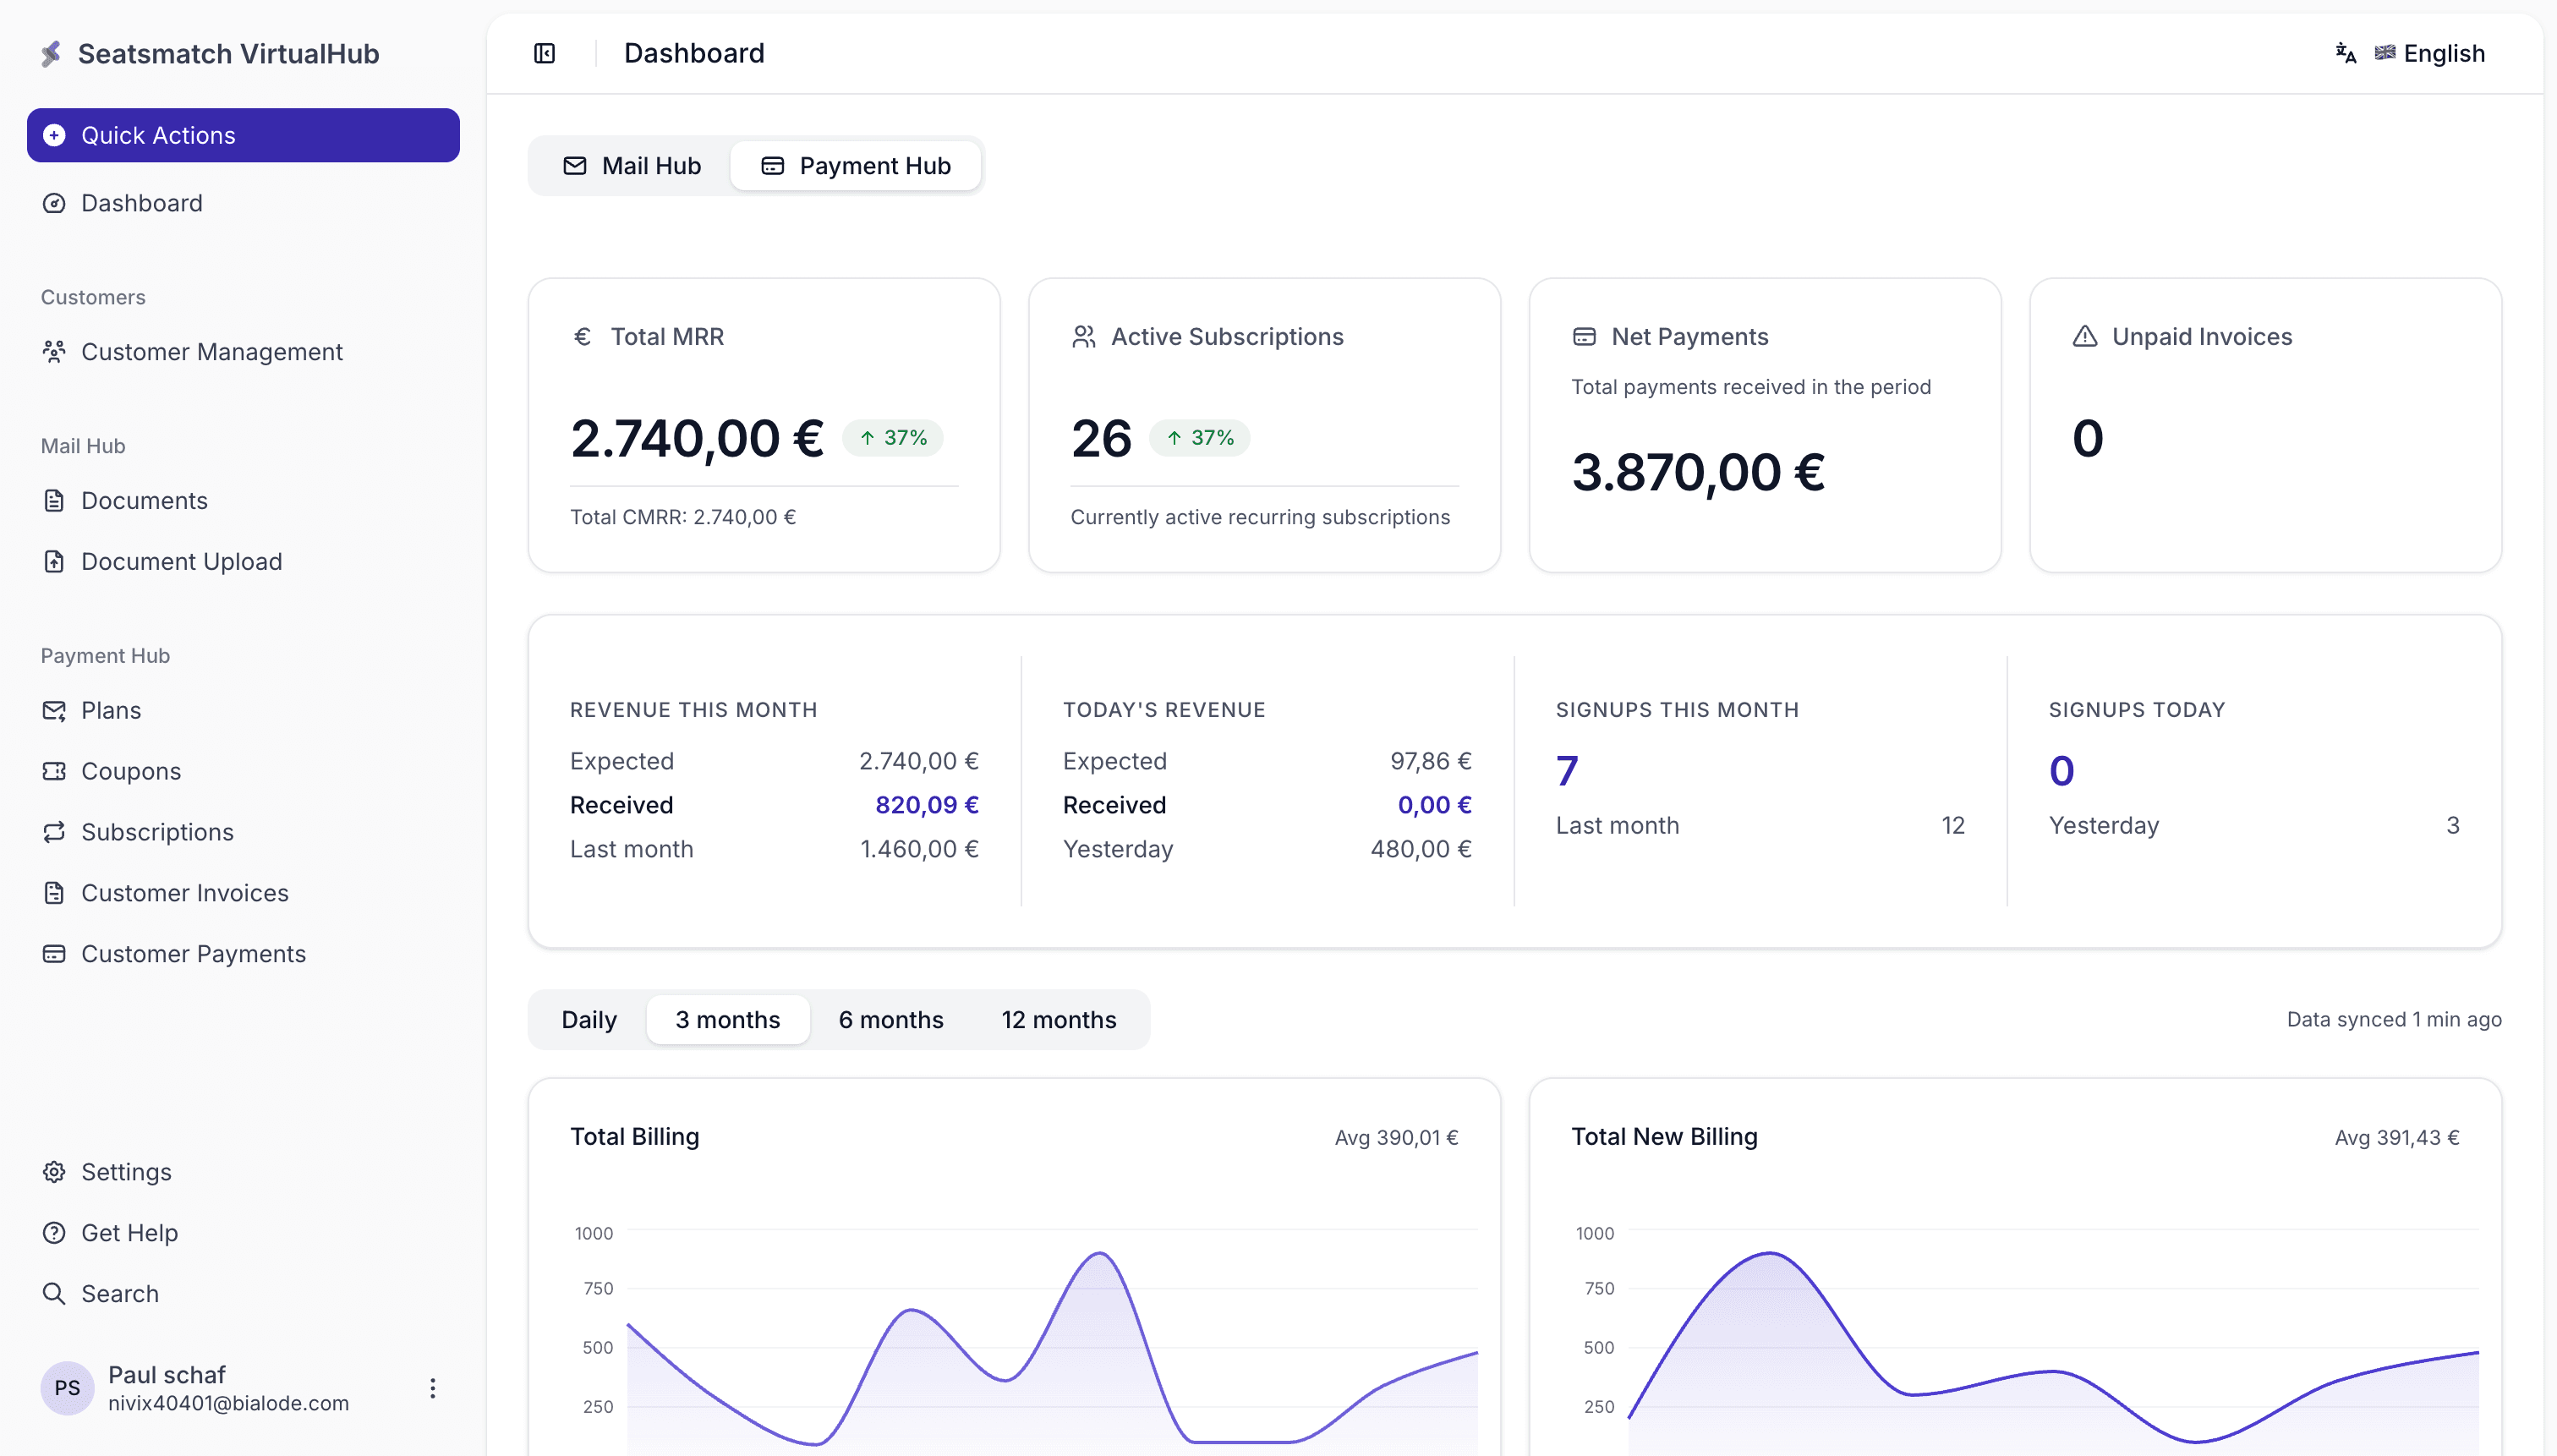Click the Total MRR euro icon
2557x1456 pixels.
582,337
